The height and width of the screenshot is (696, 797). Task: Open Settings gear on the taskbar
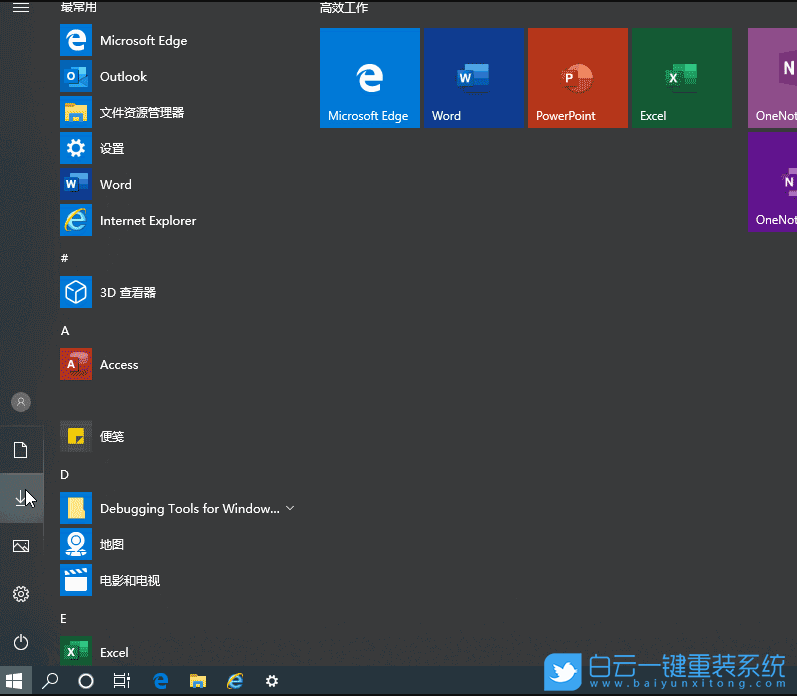click(x=272, y=681)
